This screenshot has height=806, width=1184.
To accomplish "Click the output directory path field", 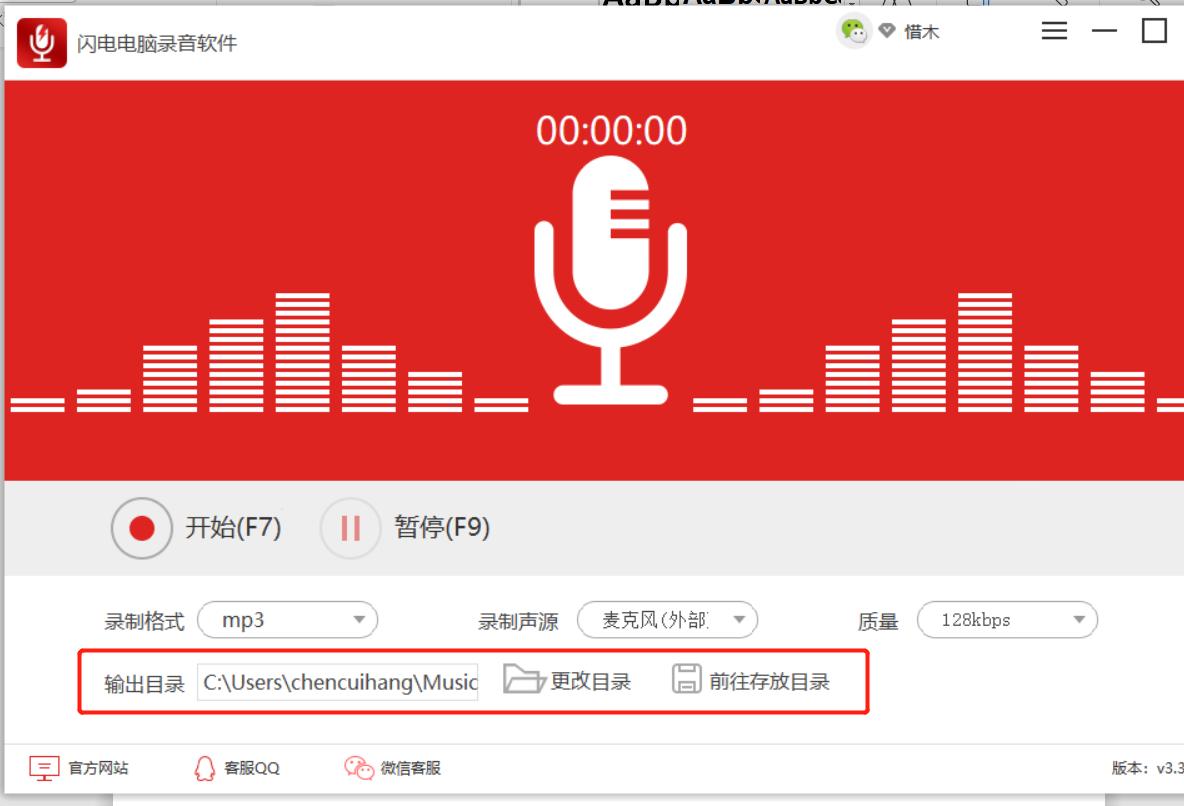I will (x=338, y=682).
